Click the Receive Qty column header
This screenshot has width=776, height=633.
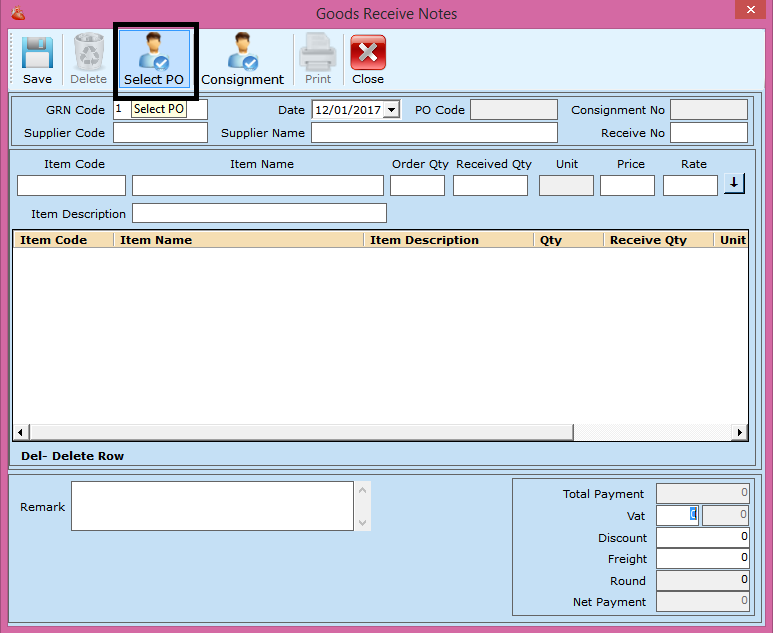[x=648, y=240]
